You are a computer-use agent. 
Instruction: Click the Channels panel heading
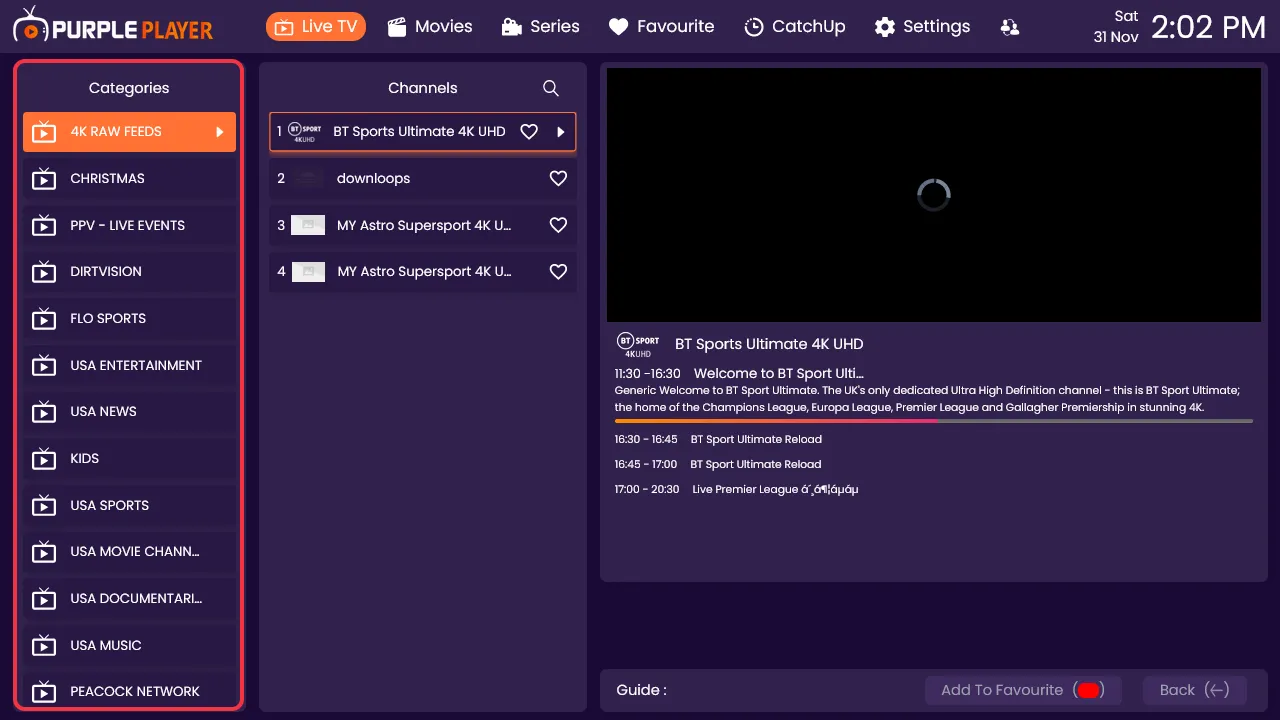coord(423,88)
